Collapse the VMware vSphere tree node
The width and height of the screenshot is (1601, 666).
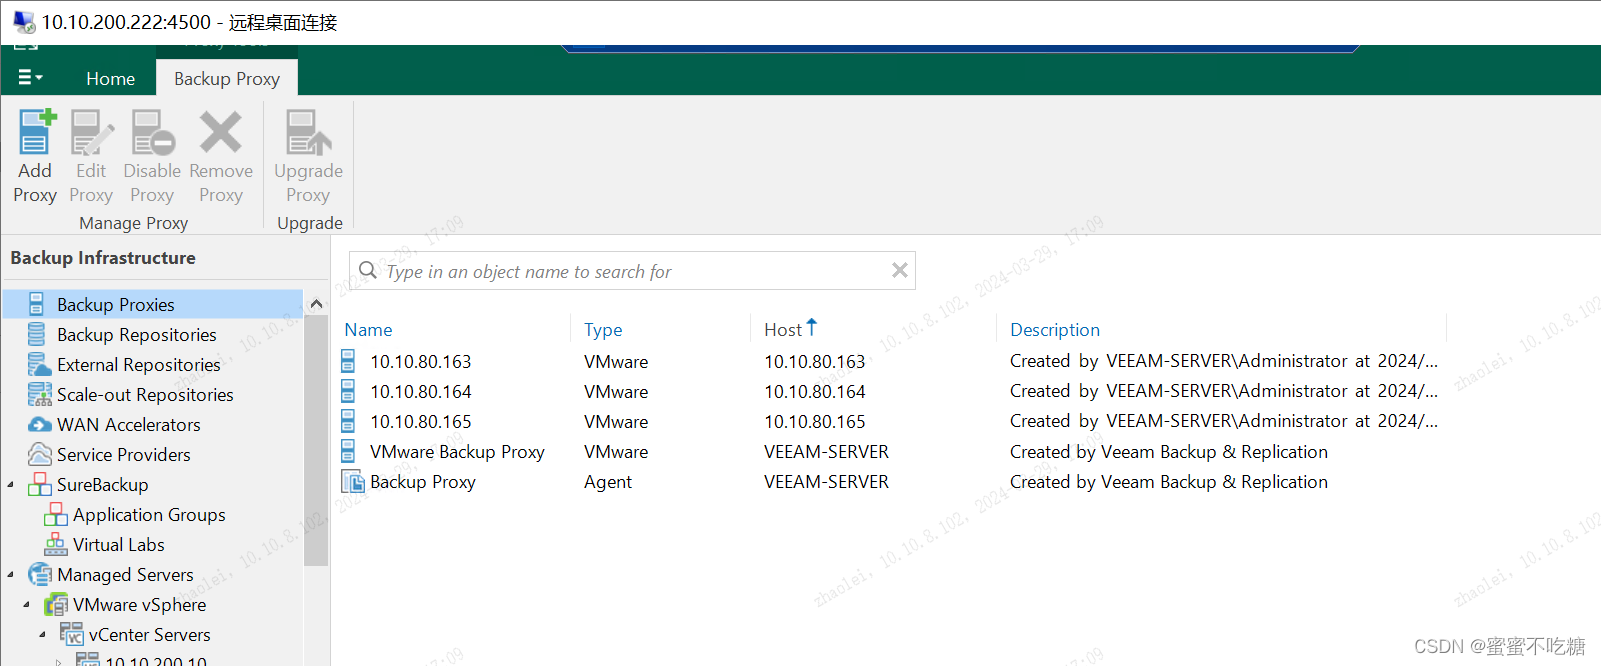click(x=27, y=605)
